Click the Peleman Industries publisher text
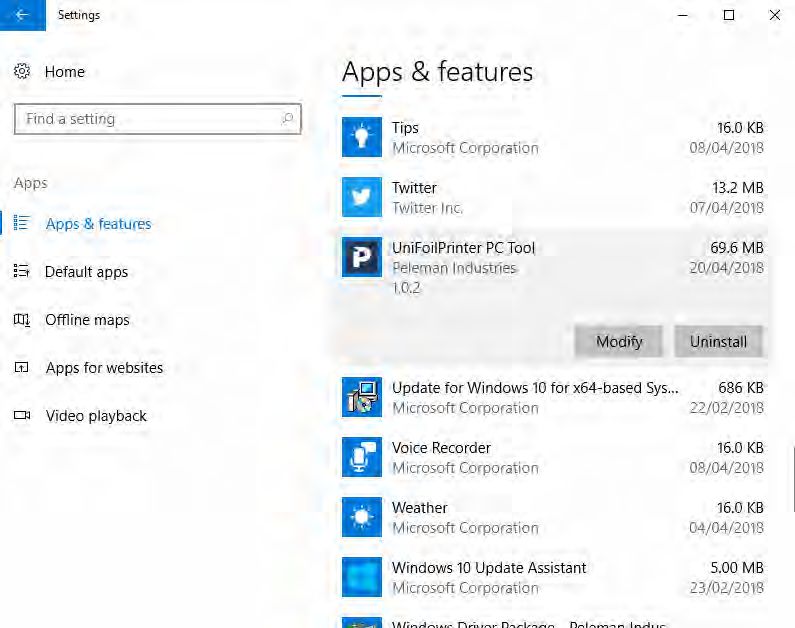 pos(454,268)
